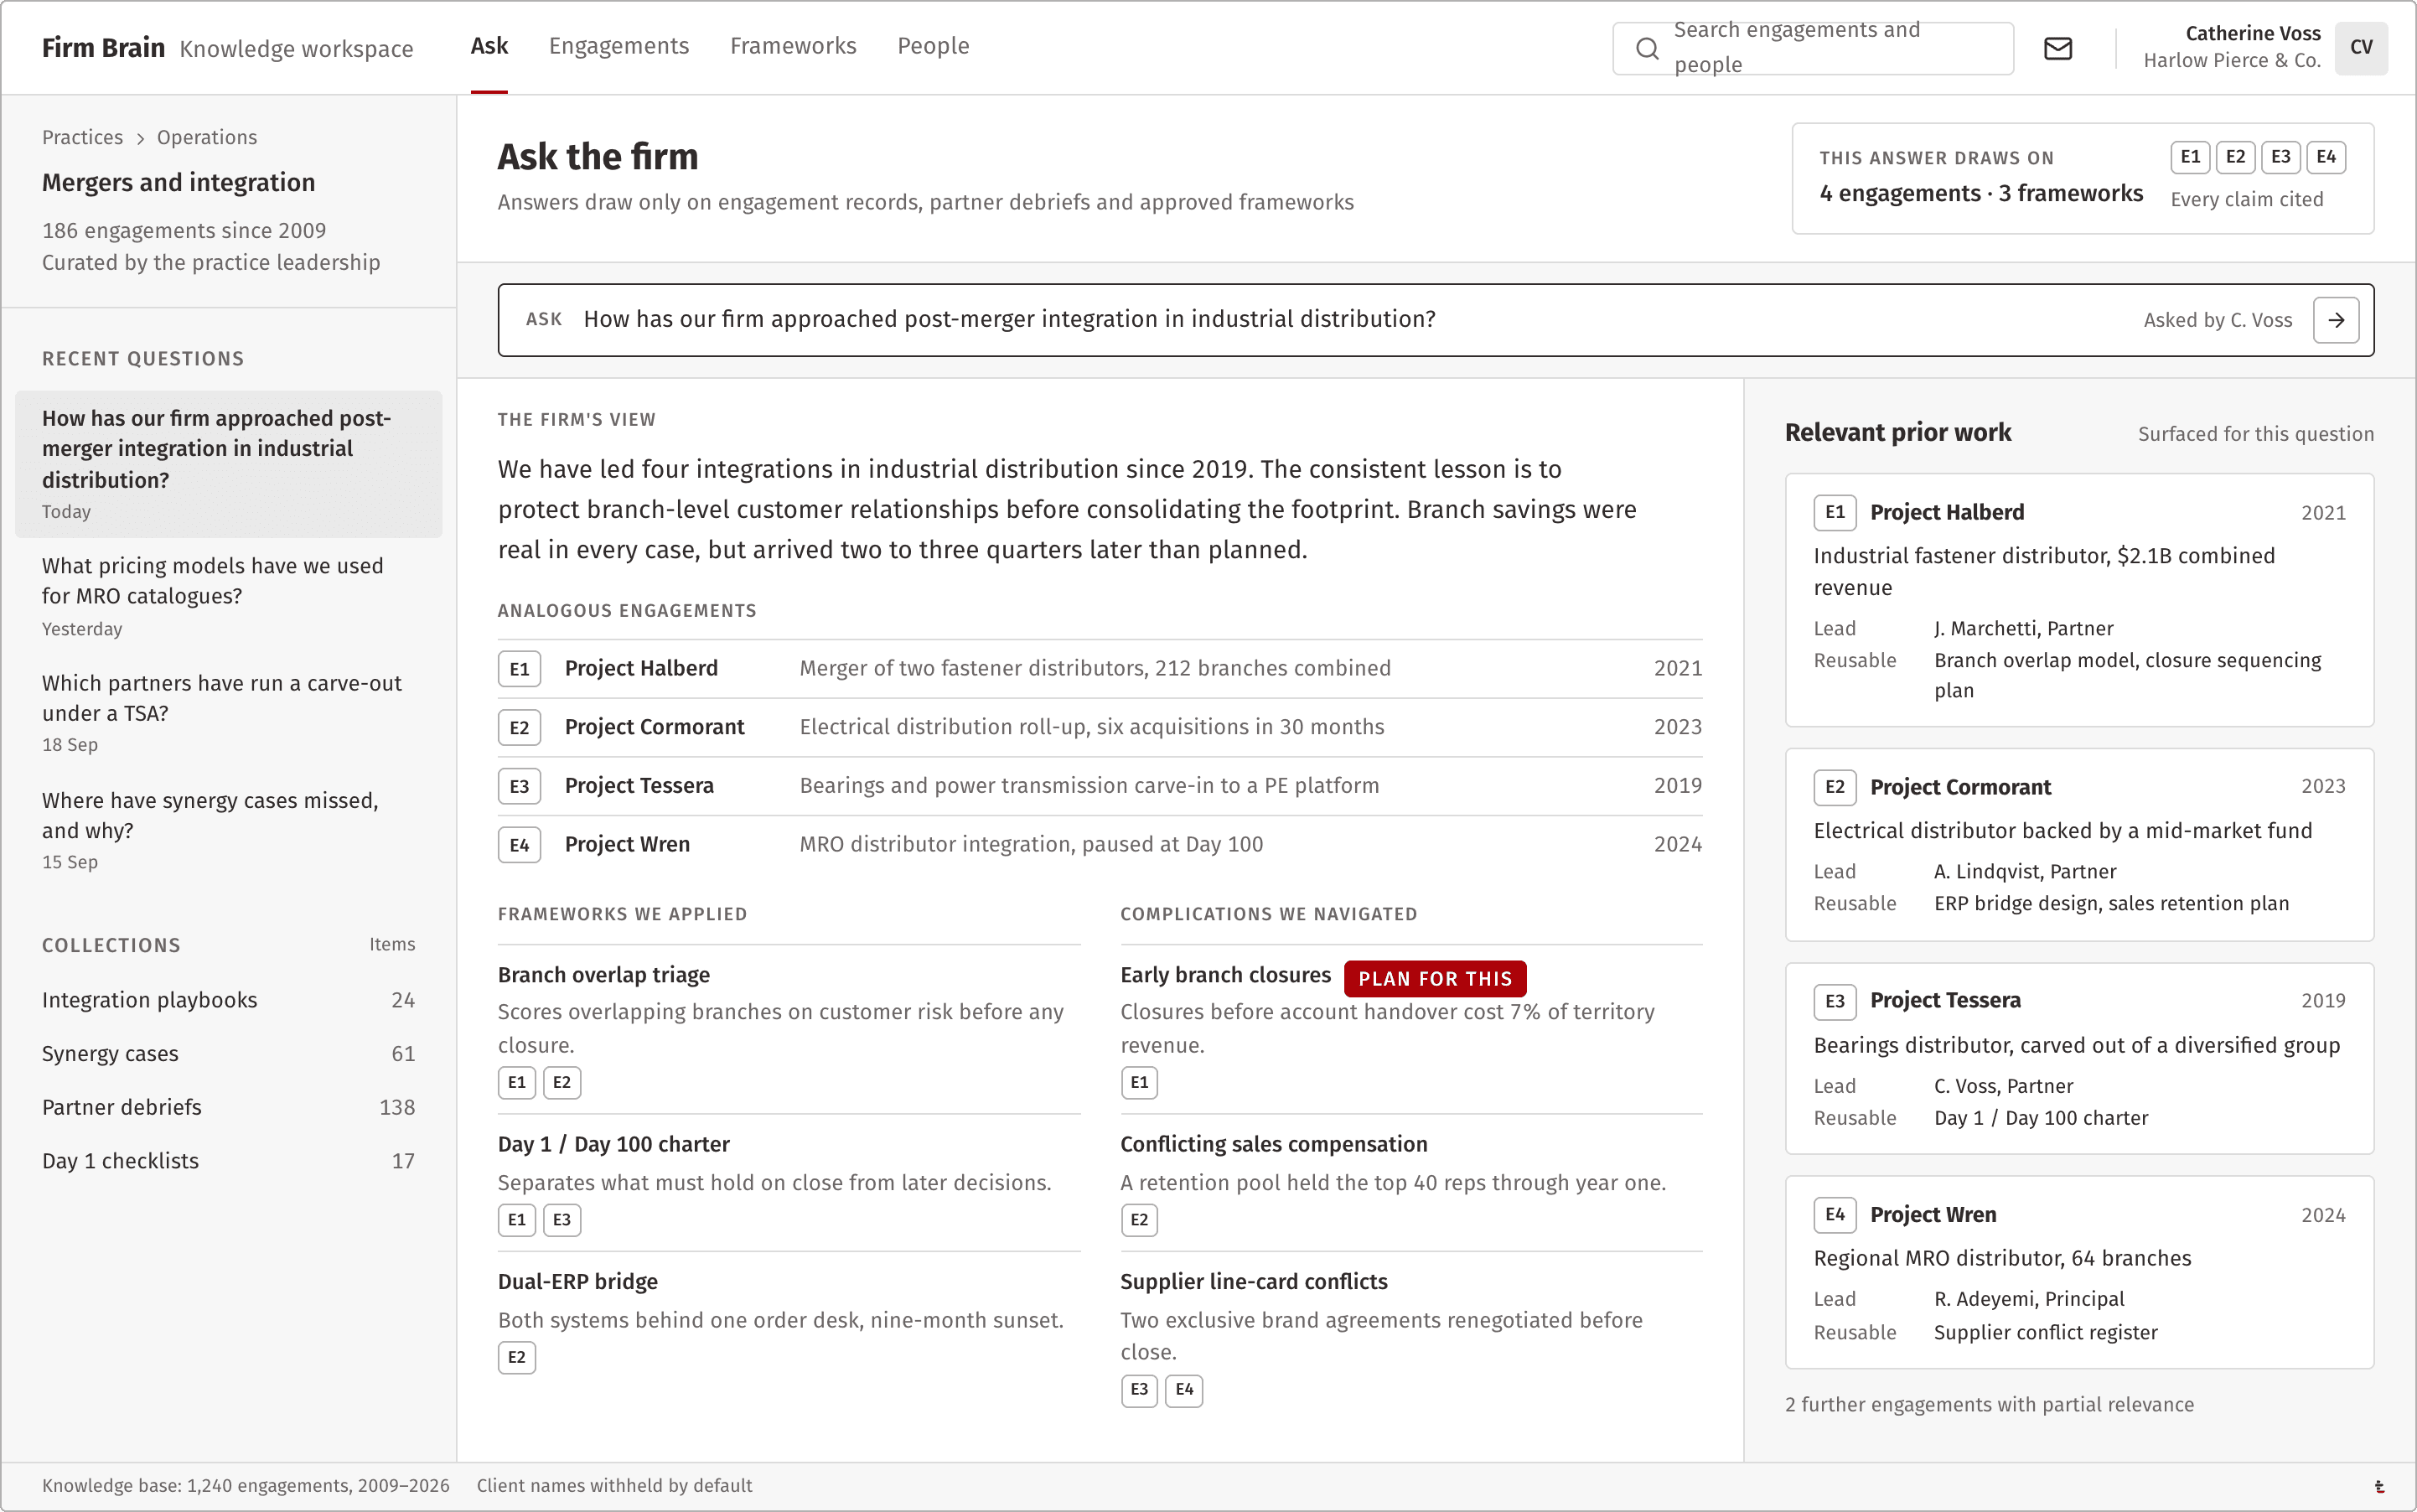Click the knowledge base count in footer
Image resolution: width=2417 pixels, height=1512 pixels.
coord(246,1486)
